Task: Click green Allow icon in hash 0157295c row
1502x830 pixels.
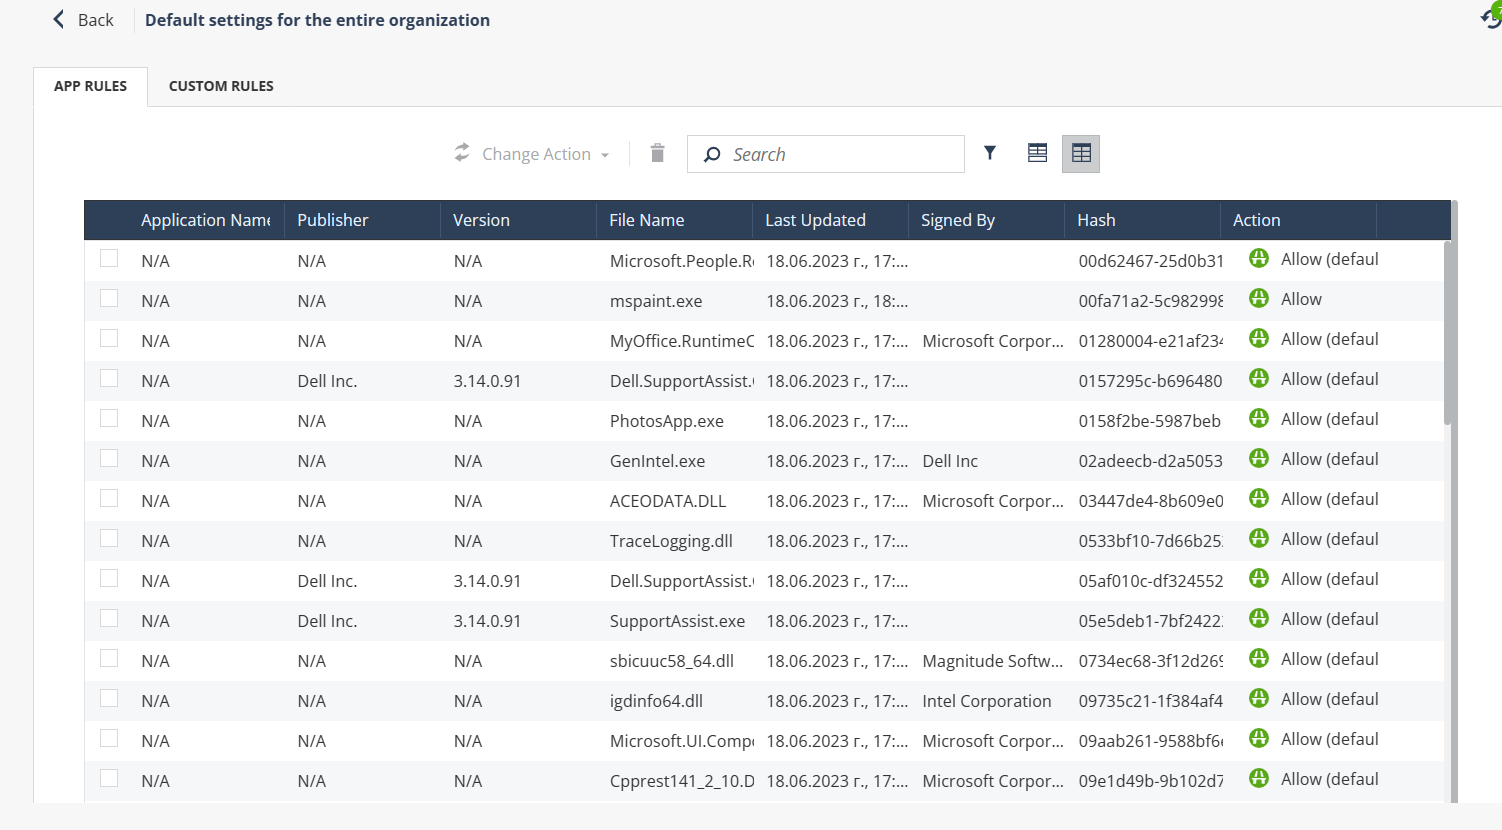Action: click(x=1259, y=378)
